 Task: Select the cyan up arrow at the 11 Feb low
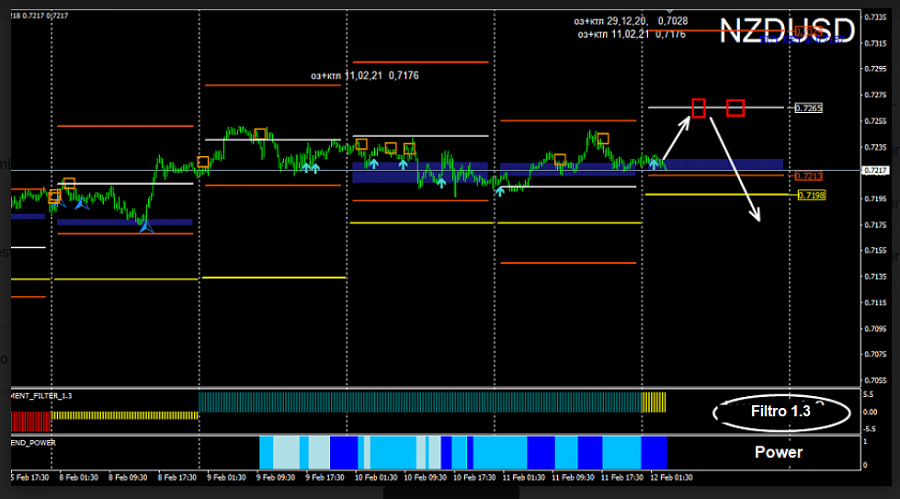[x=500, y=190]
